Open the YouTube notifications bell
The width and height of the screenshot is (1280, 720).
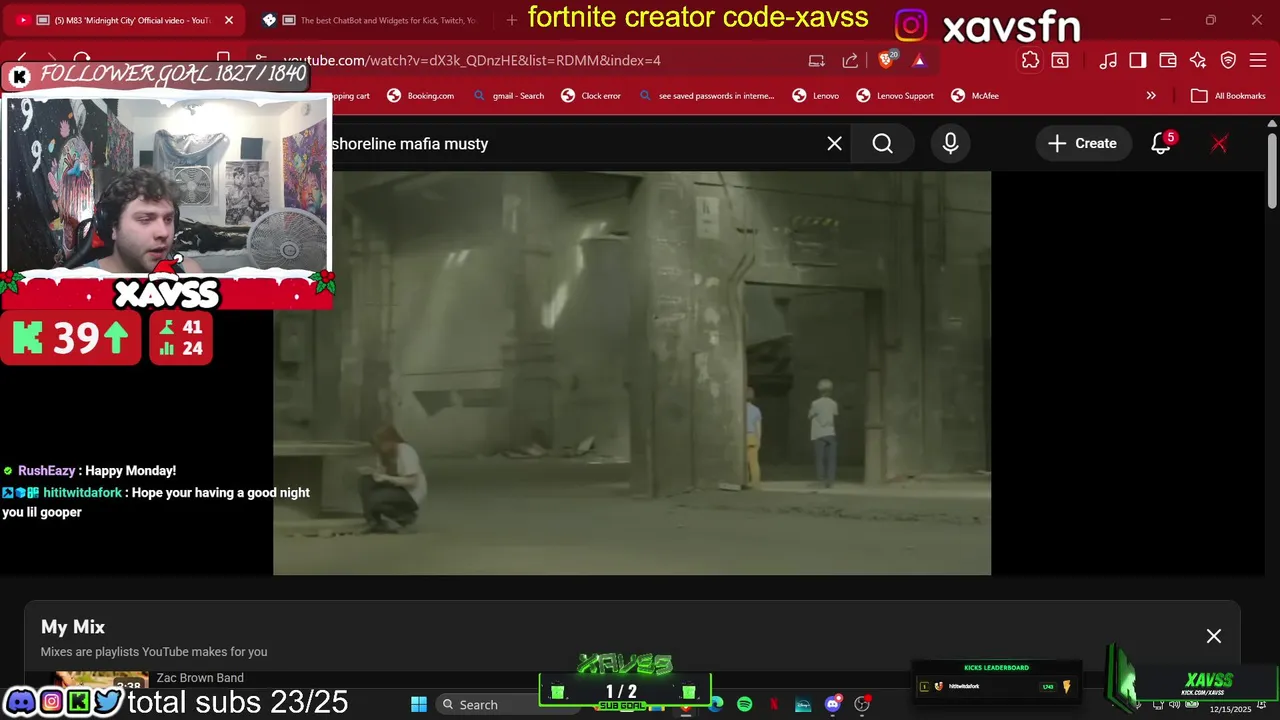(1161, 144)
